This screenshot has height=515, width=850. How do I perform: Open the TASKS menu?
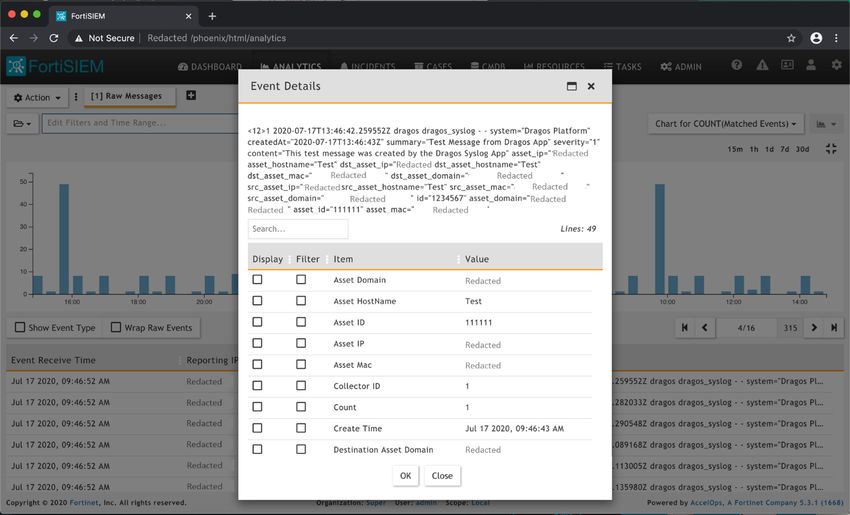click(x=622, y=66)
